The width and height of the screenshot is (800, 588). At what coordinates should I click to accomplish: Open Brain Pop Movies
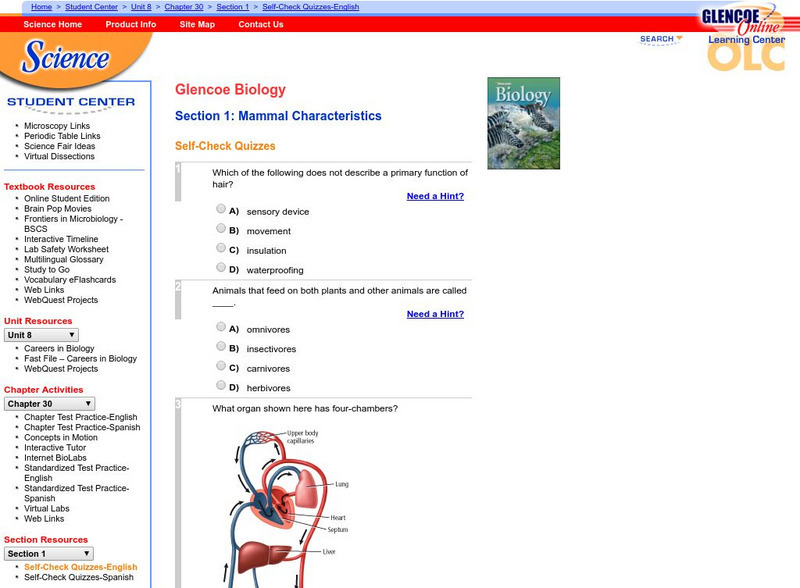click(58, 208)
